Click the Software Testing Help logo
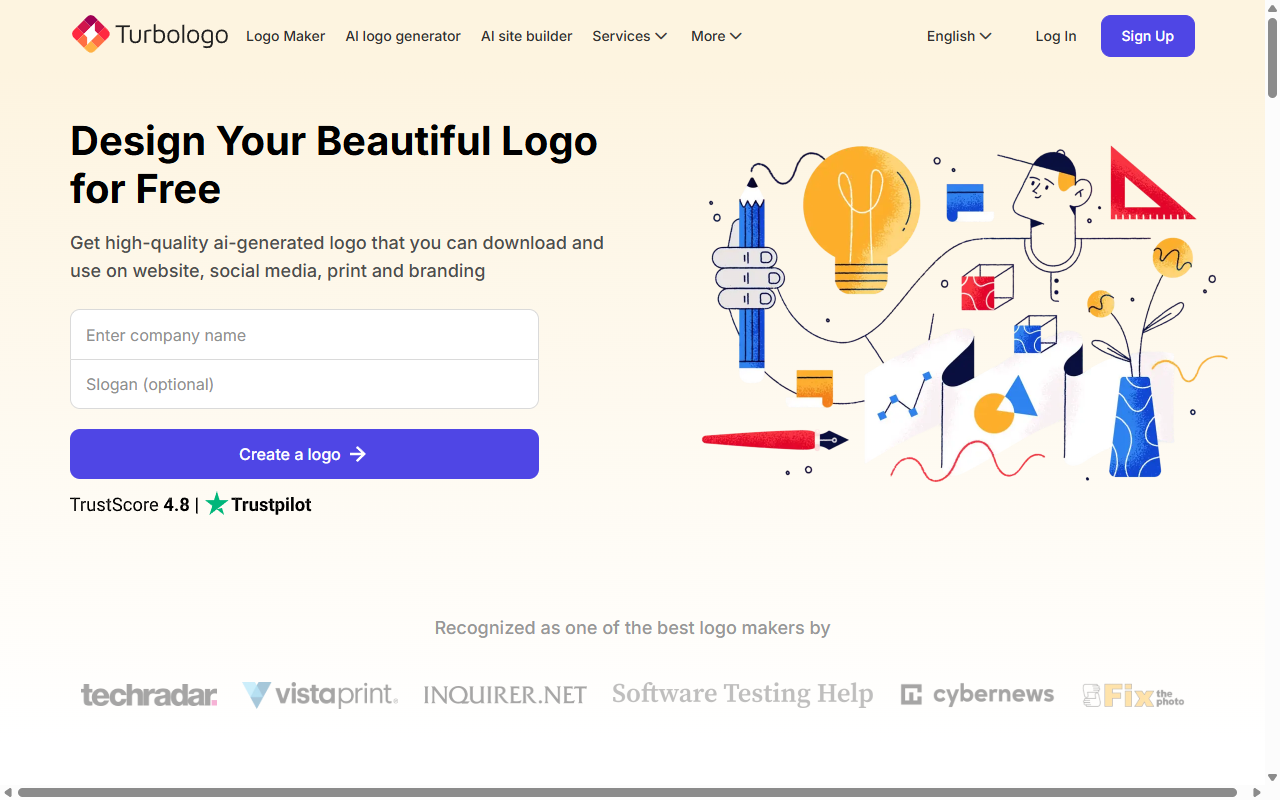Viewport: 1280px width, 800px height. point(741,693)
